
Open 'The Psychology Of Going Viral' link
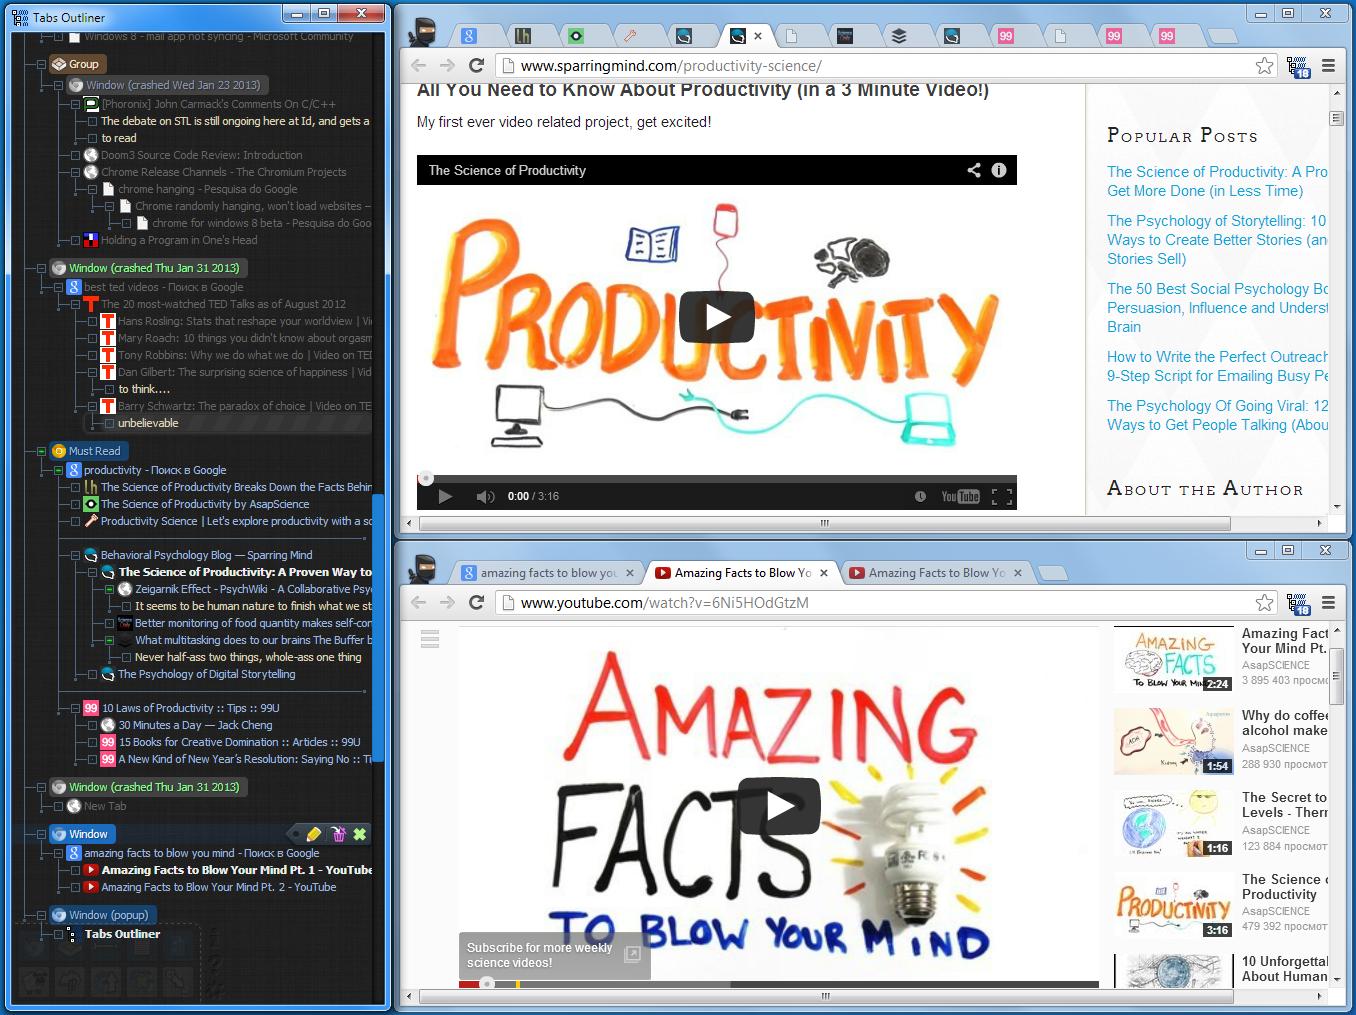pyautogui.click(x=1217, y=415)
